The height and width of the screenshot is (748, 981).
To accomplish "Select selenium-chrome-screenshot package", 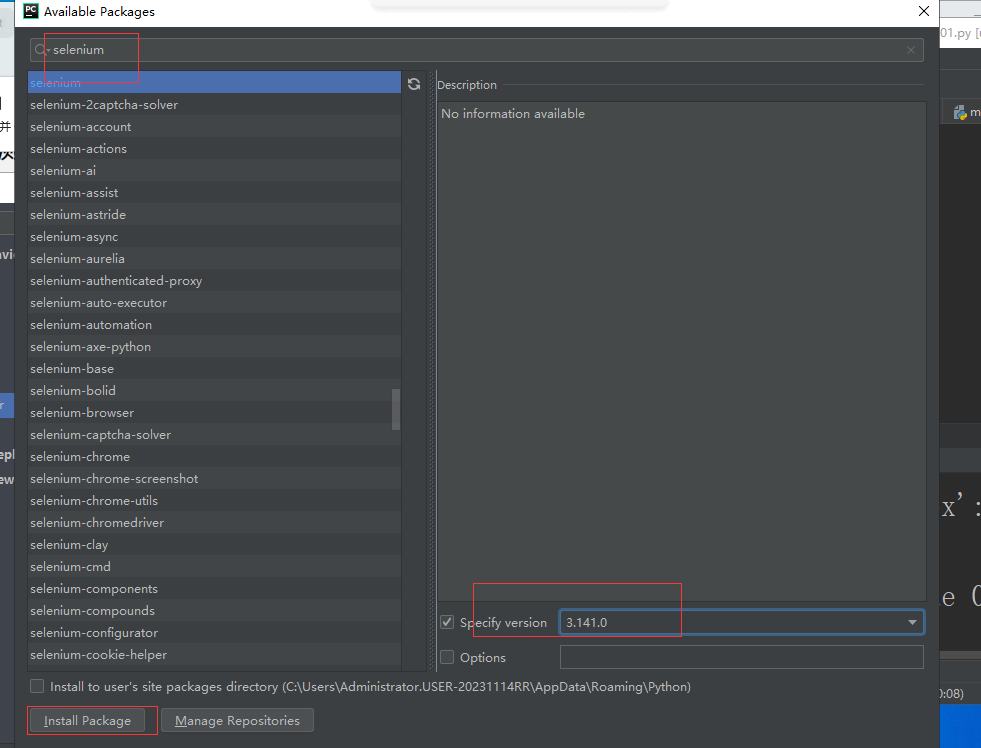I will (214, 478).
